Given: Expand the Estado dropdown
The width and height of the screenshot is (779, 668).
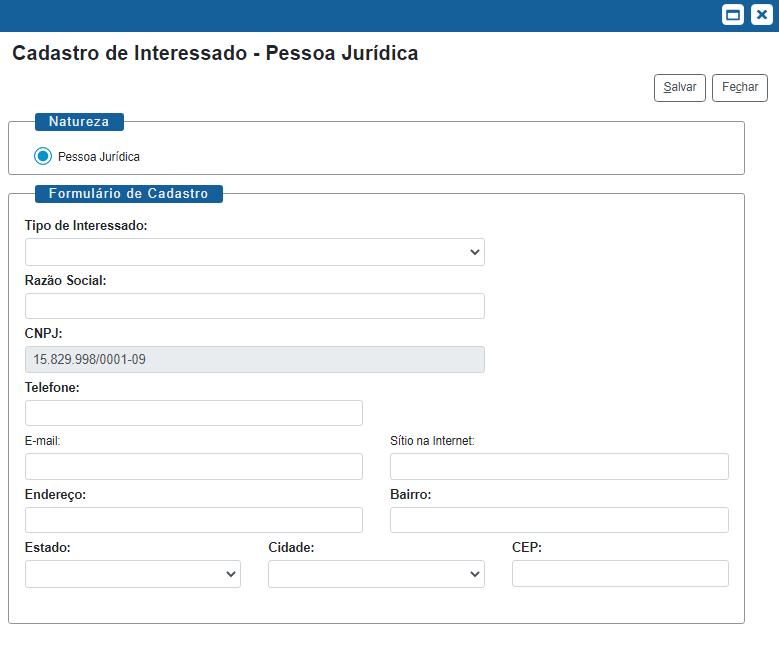Looking at the screenshot, I should (132, 574).
